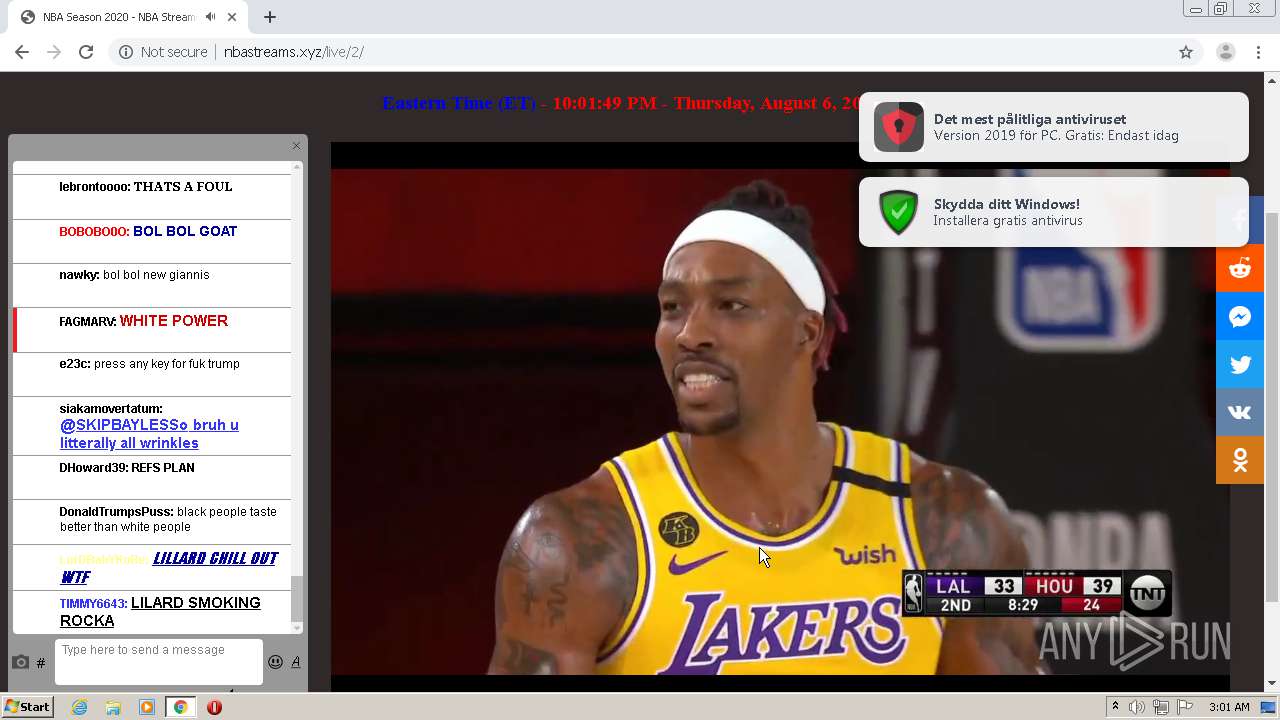The height and width of the screenshot is (720, 1280).
Task: Share stream via Messenger
Action: 1240,316
